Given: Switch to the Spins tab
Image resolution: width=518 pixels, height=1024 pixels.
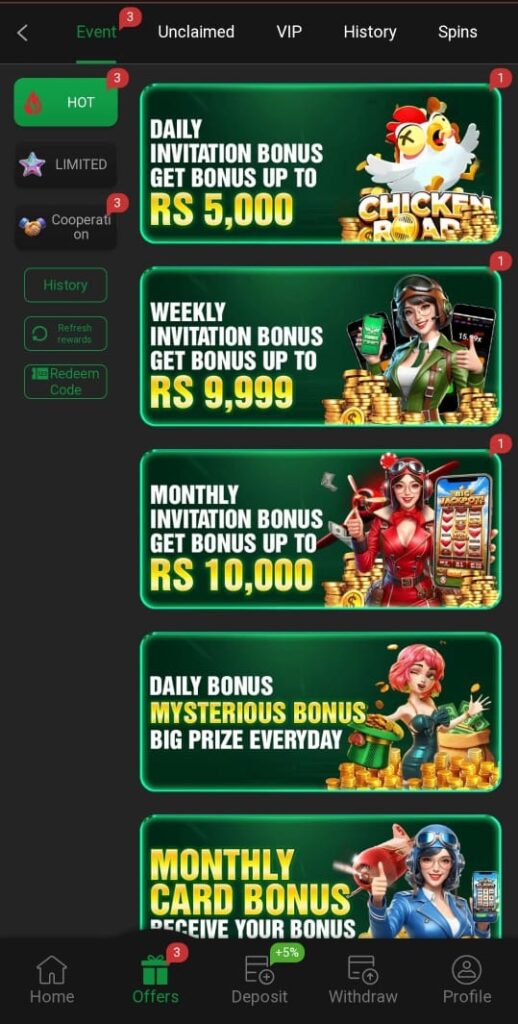Looking at the screenshot, I should pyautogui.click(x=457, y=32).
